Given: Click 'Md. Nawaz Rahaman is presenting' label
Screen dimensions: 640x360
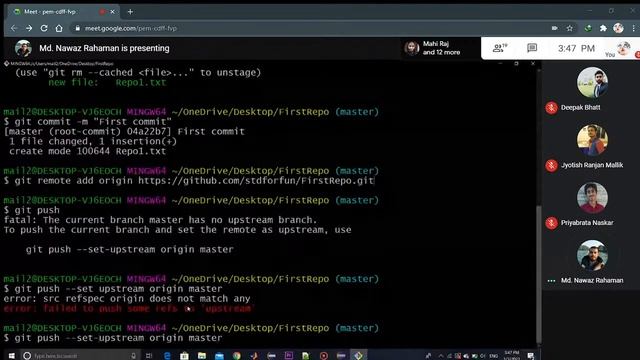Looking at the screenshot, I should tap(104, 48).
